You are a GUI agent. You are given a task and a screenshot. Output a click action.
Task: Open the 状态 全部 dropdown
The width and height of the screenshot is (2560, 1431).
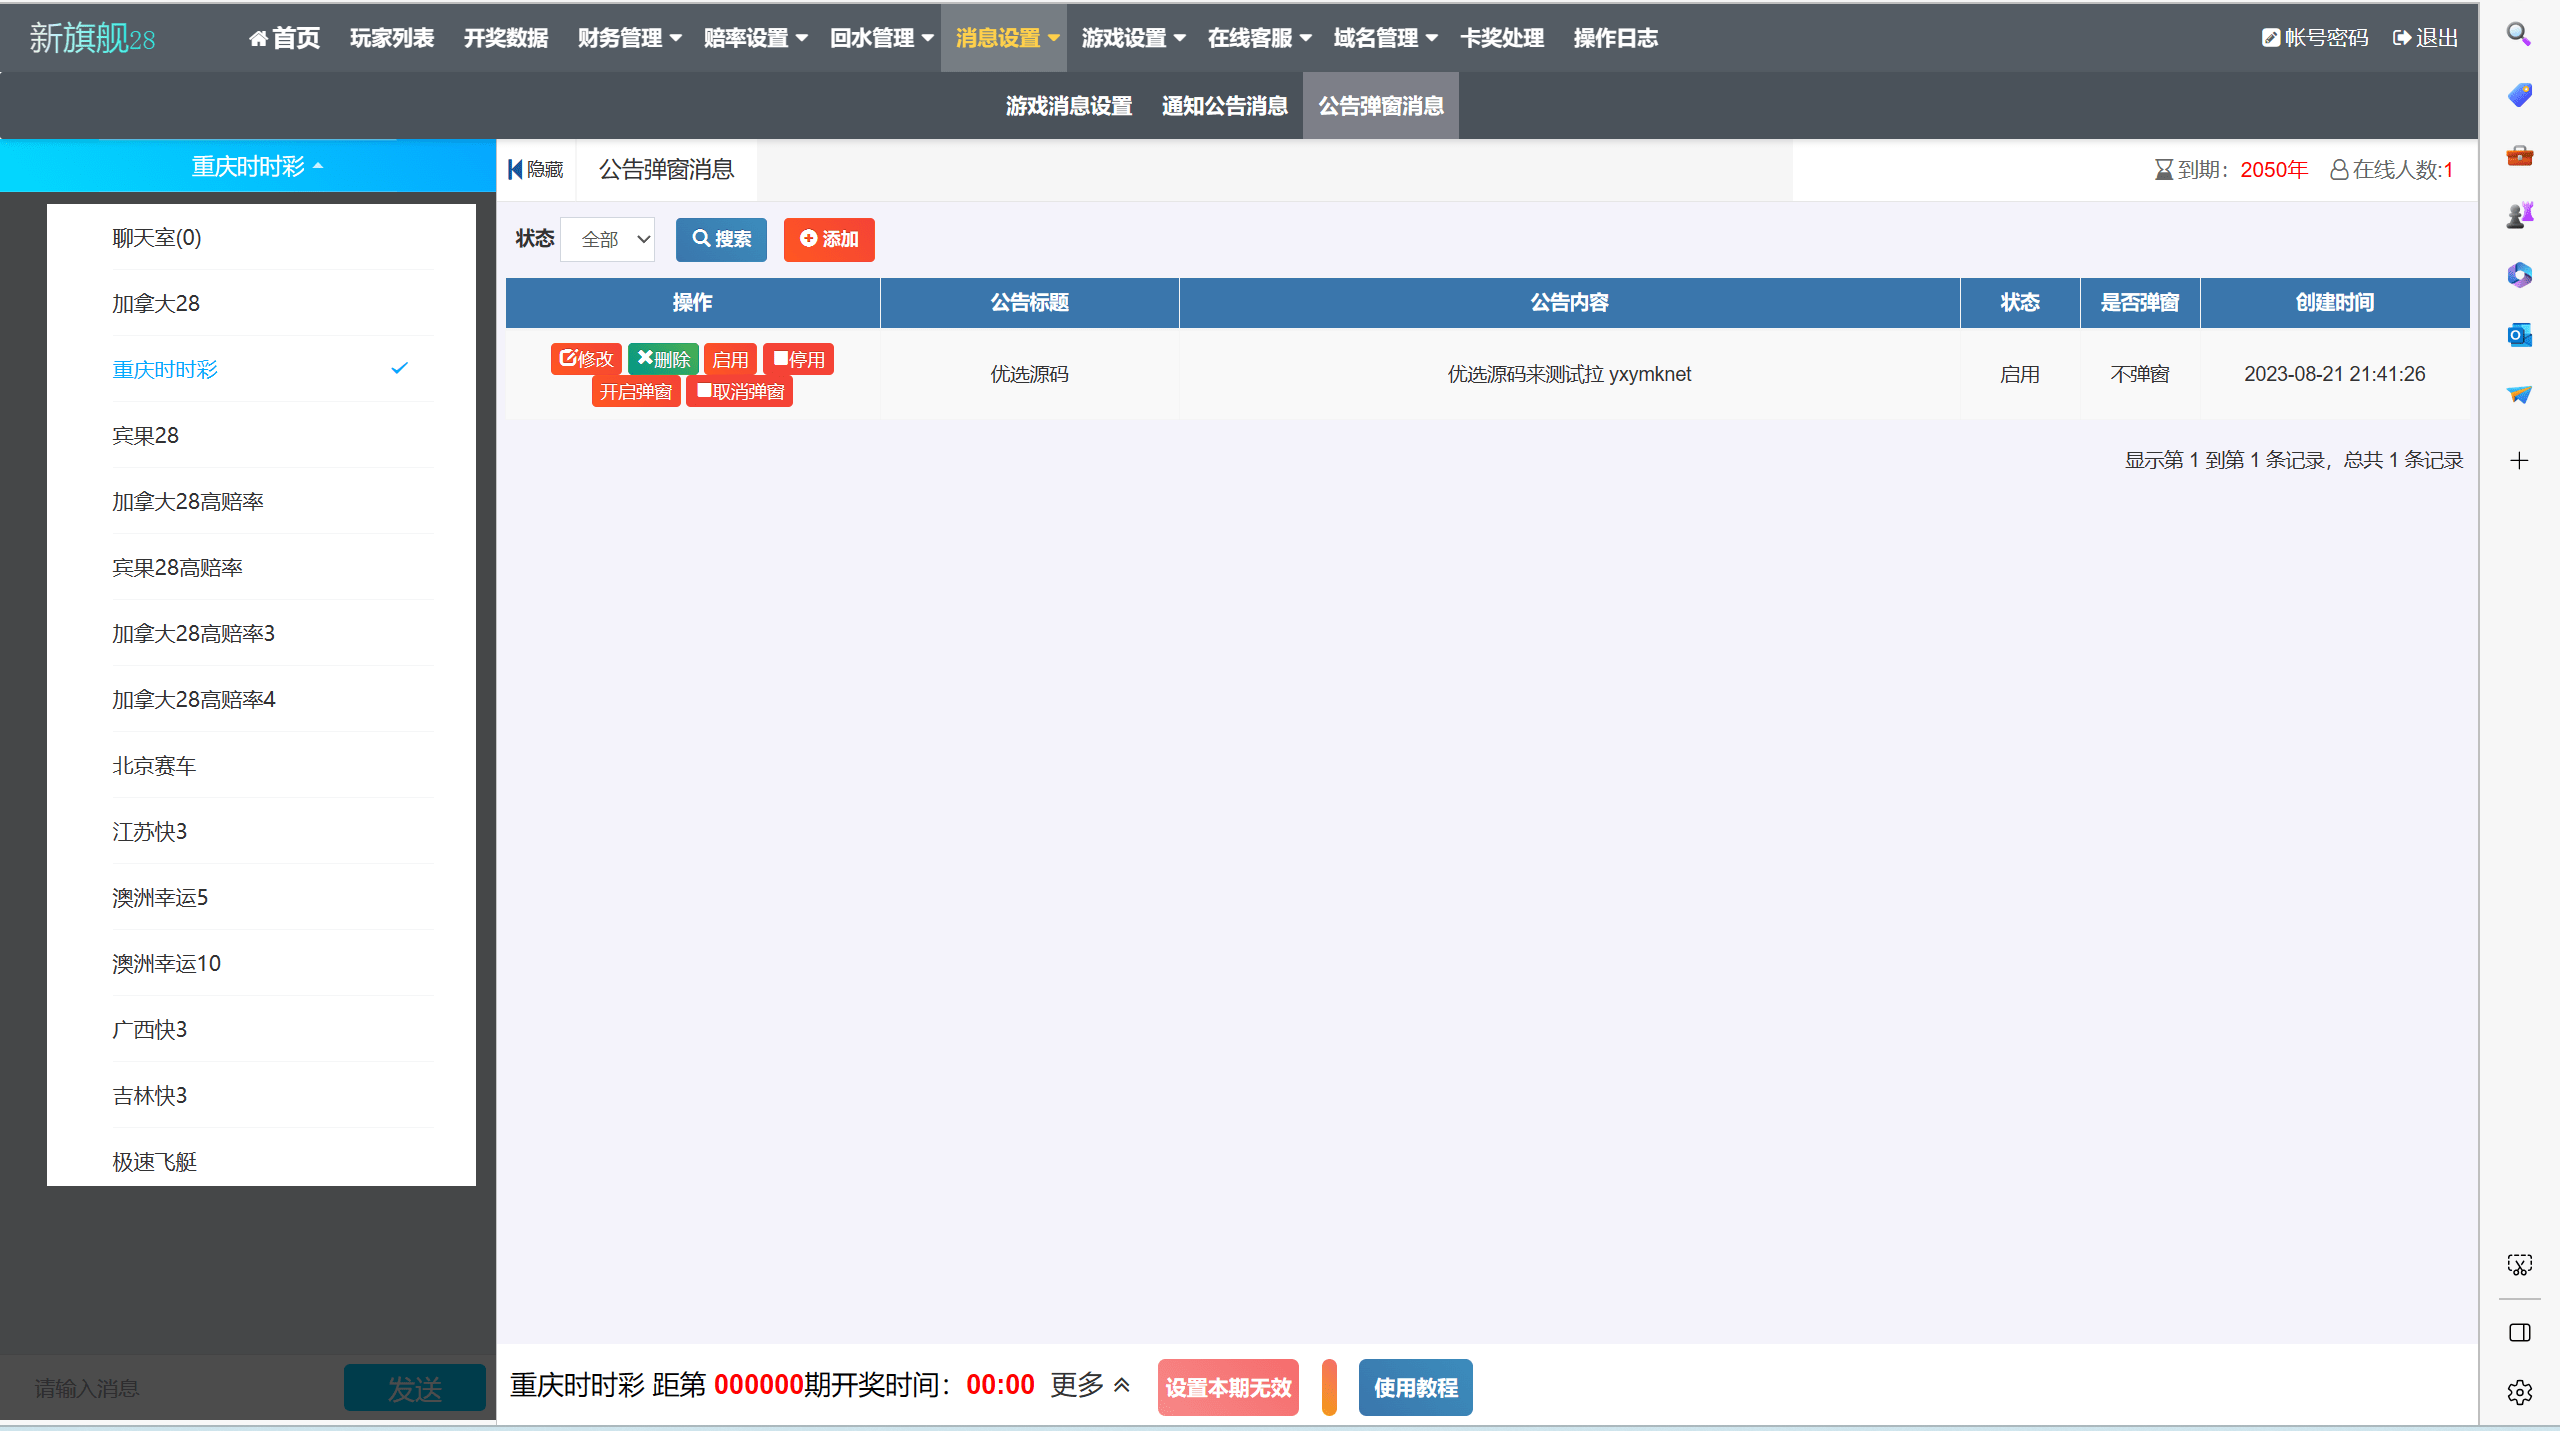click(608, 240)
